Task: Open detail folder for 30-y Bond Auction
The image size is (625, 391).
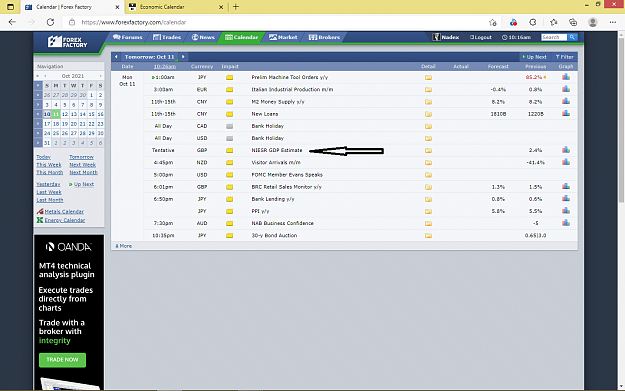Action: pos(428,236)
